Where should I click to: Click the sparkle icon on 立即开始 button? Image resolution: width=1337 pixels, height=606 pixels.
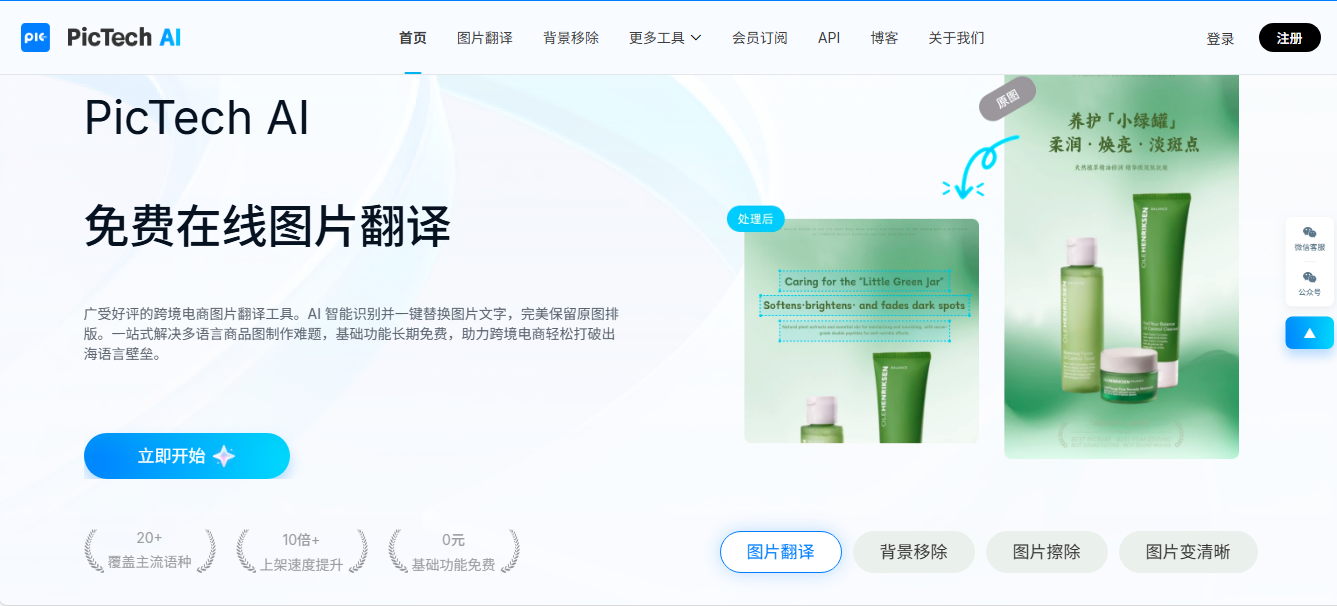pos(224,456)
